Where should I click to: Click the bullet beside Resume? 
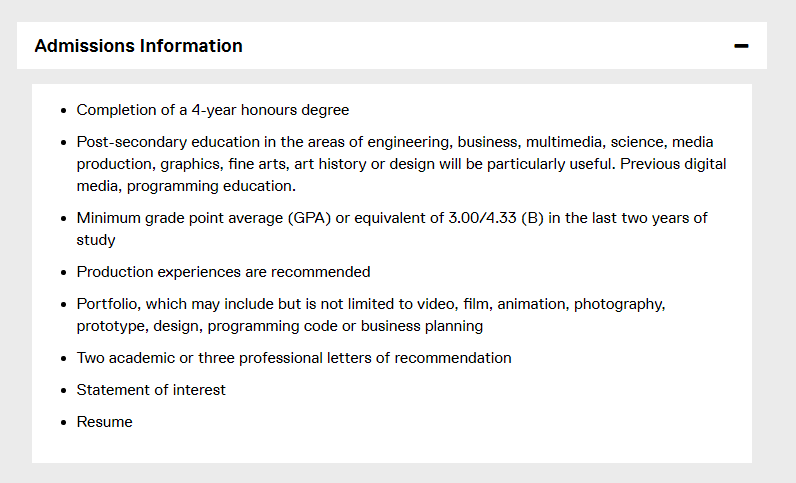tap(63, 422)
